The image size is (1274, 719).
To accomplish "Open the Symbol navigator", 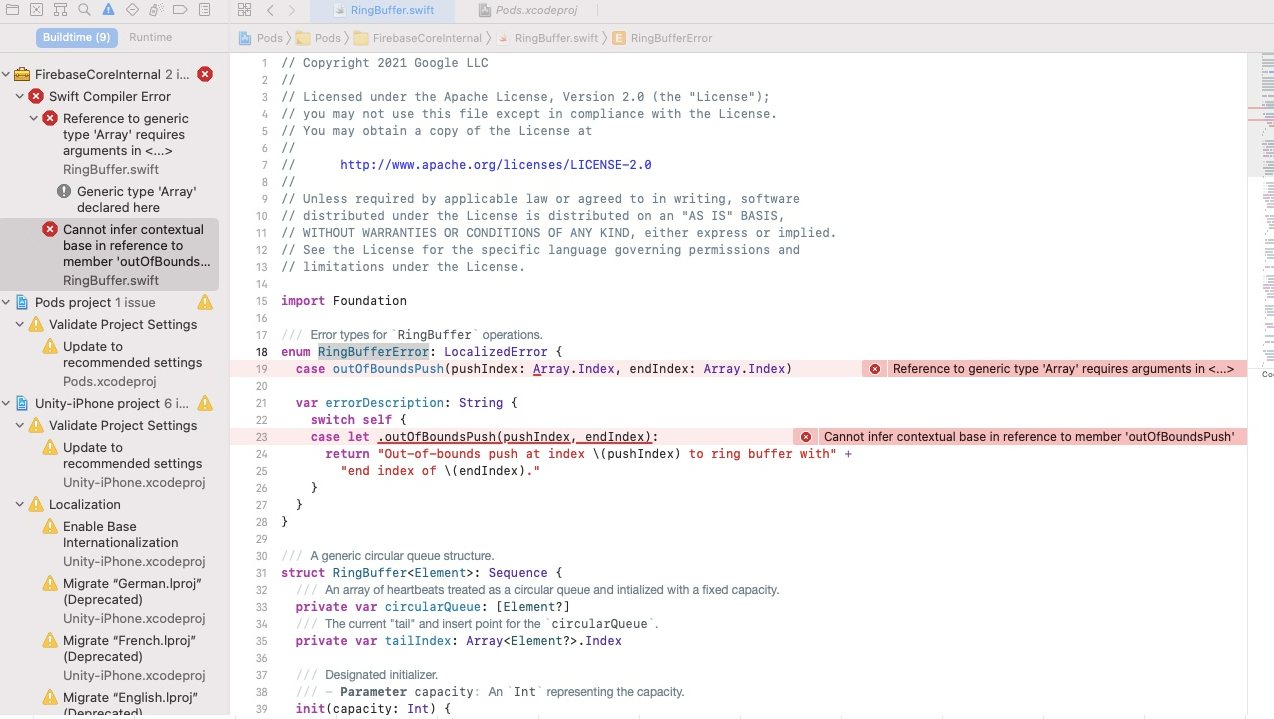I will coord(60,9).
